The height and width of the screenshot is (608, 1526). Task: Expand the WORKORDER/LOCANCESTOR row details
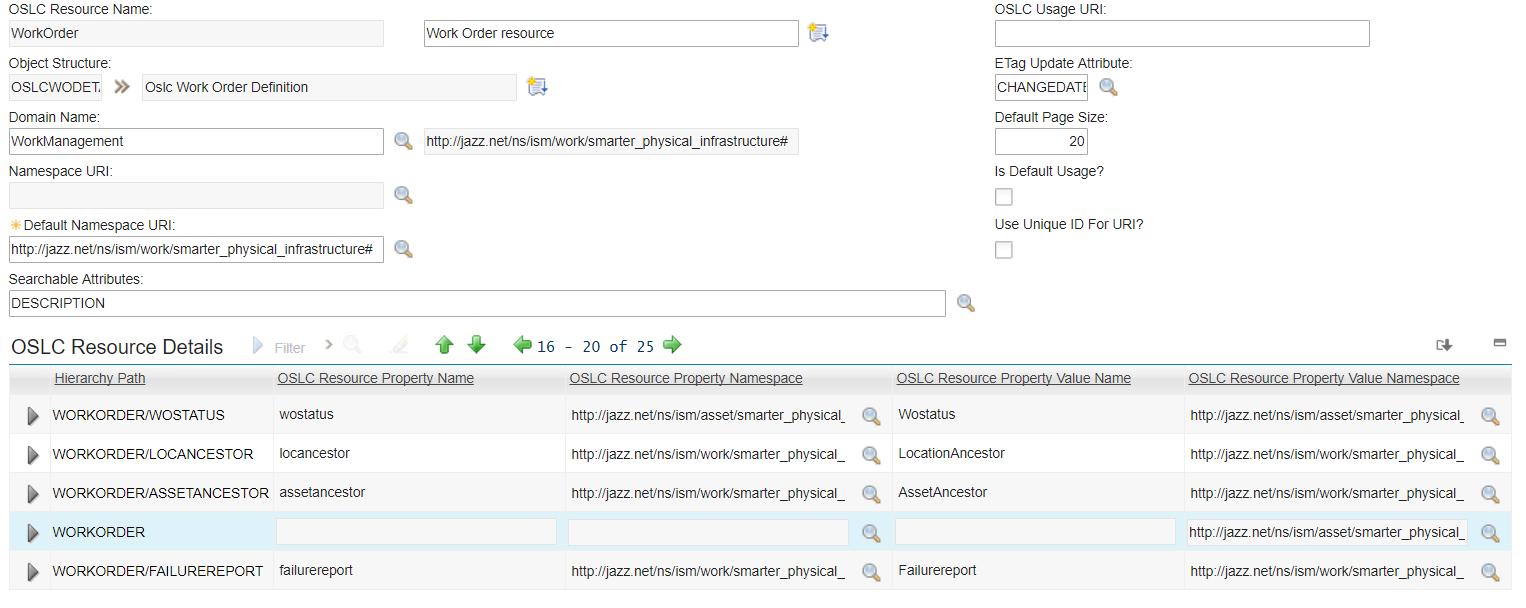(32, 455)
